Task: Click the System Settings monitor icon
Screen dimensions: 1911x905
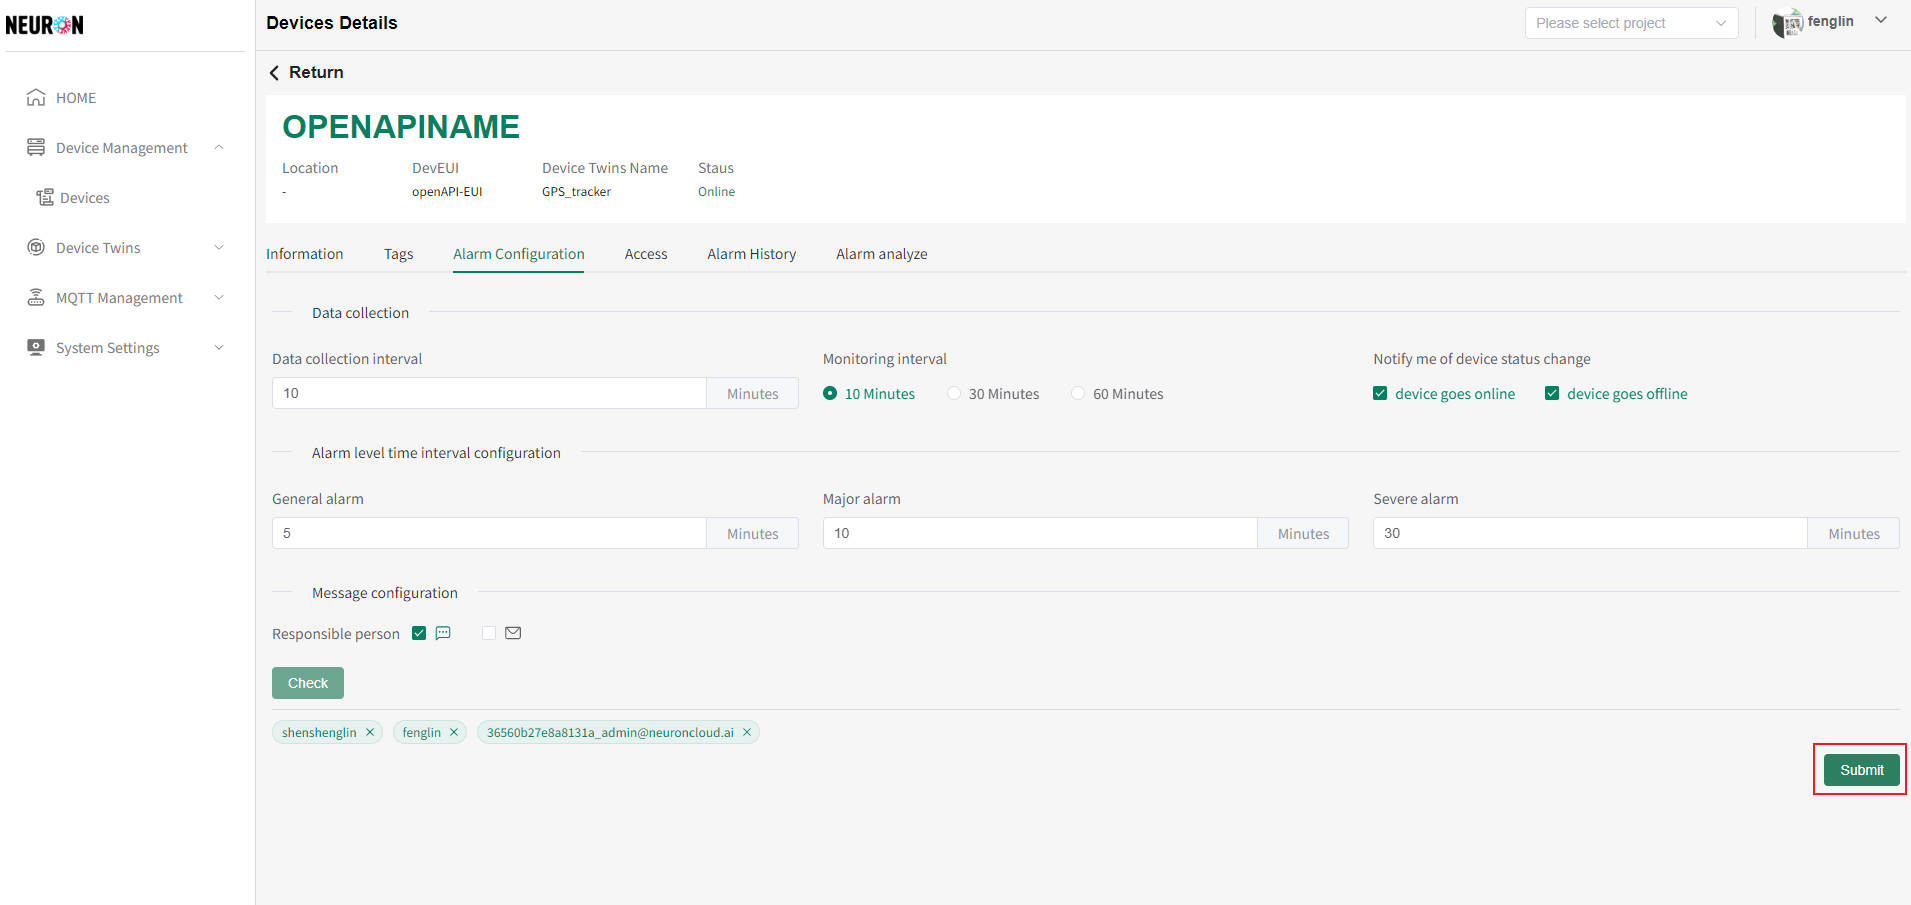Action: pos(36,348)
